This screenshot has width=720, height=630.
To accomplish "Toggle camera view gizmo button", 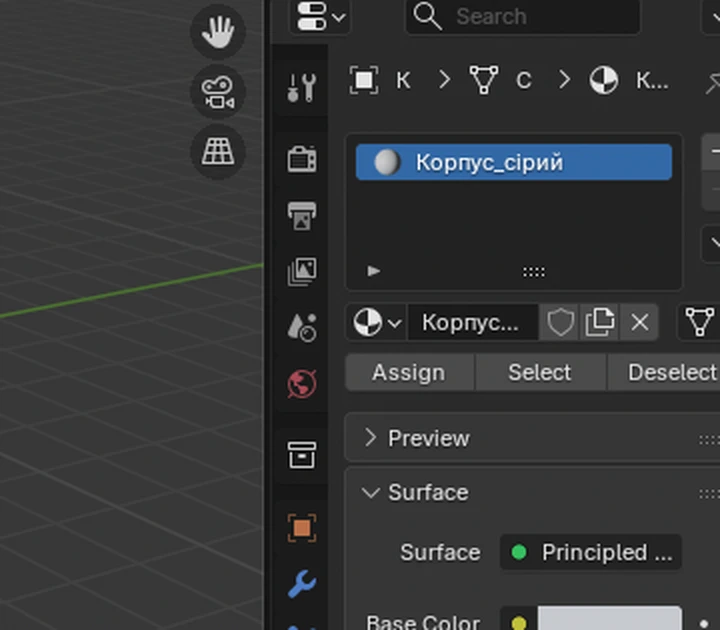I will click(218, 92).
